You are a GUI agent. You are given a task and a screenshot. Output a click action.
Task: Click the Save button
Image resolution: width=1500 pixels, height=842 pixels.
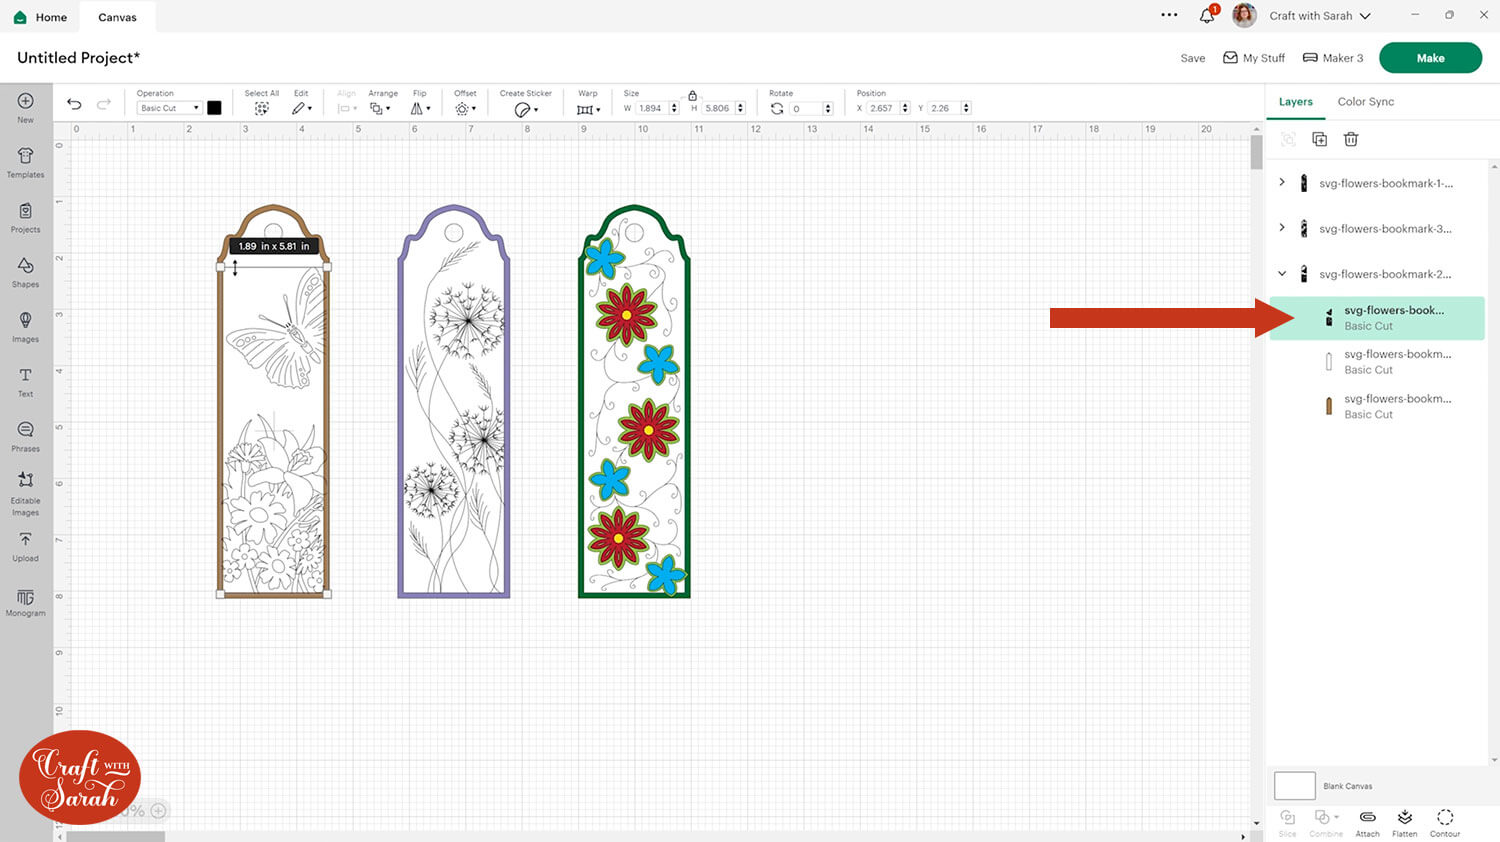click(x=1193, y=58)
